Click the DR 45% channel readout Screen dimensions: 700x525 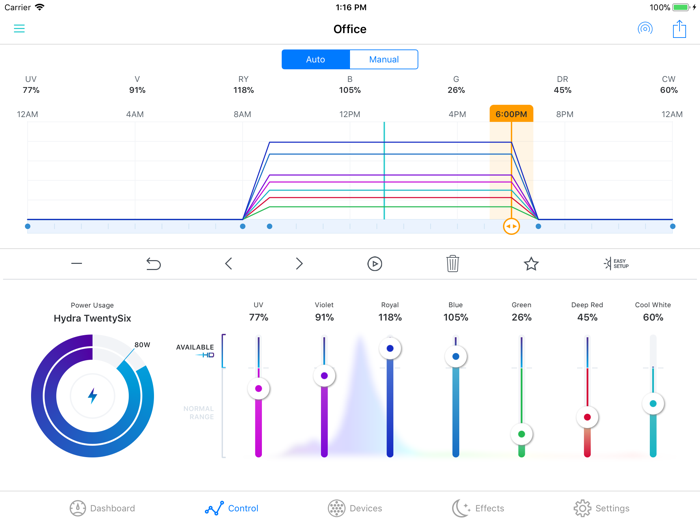tap(562, 85)
